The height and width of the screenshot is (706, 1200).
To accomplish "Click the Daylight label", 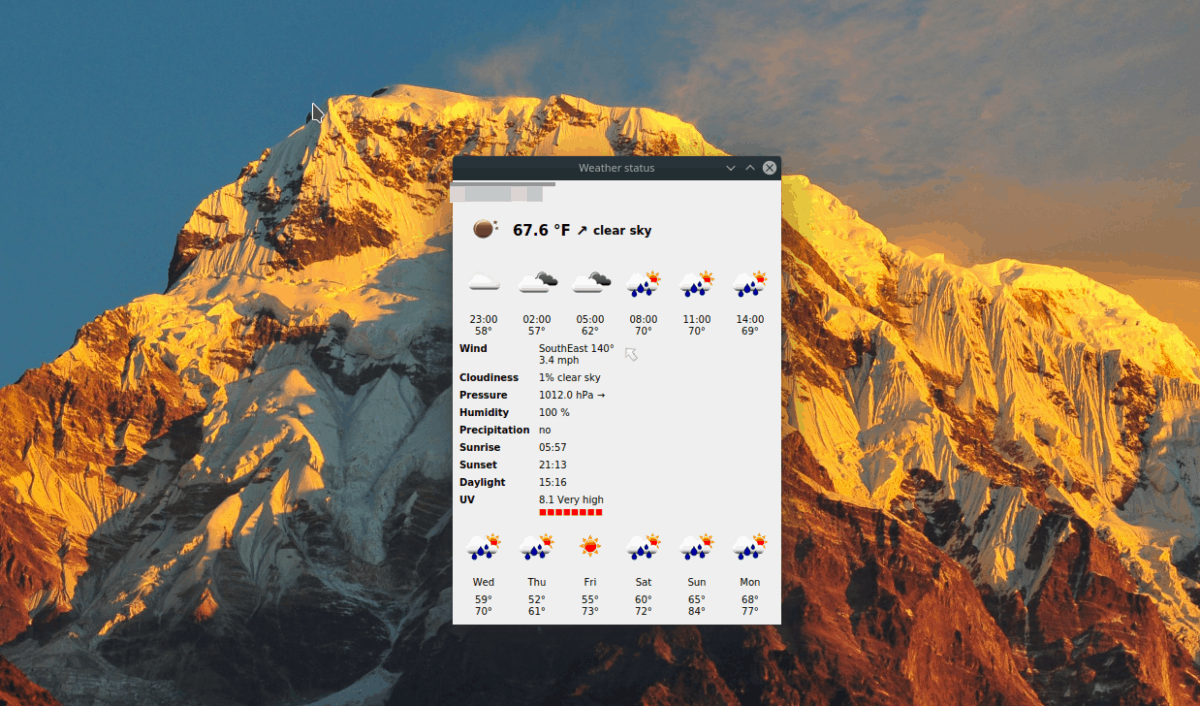I will point(481,483).
